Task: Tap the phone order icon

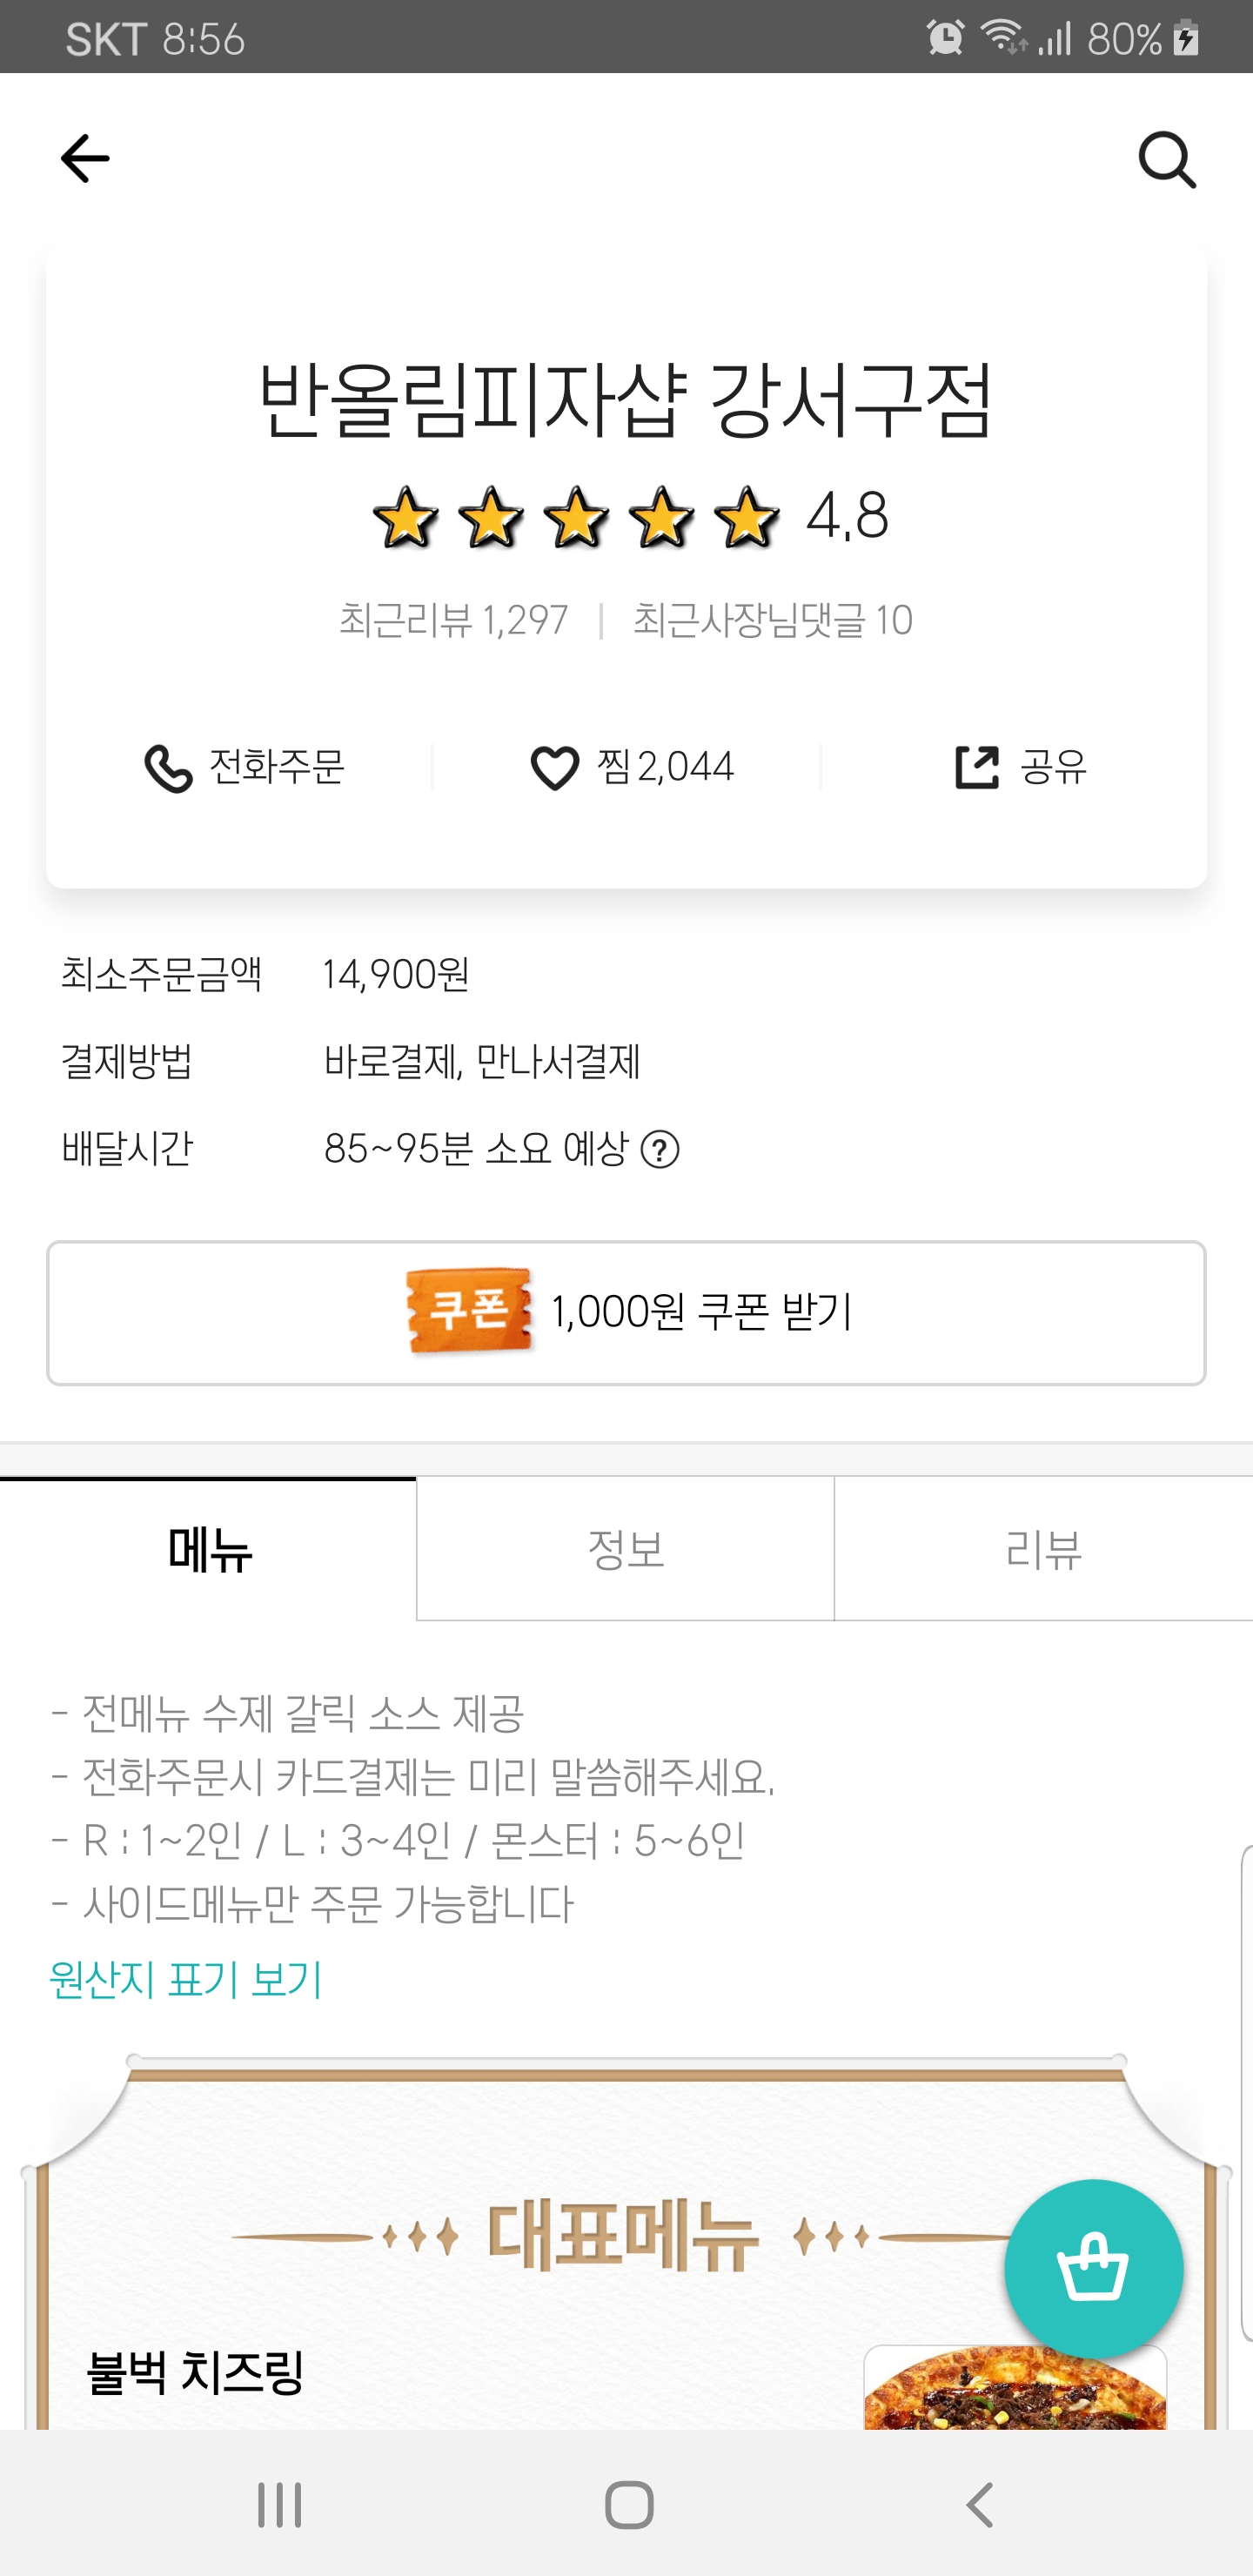Action: [x=168, y=768]
